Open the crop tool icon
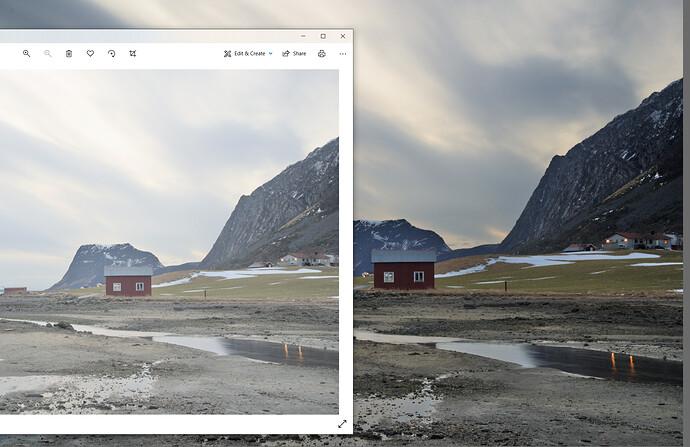Screen dimensions: 690x447 [x=132, y=54]
